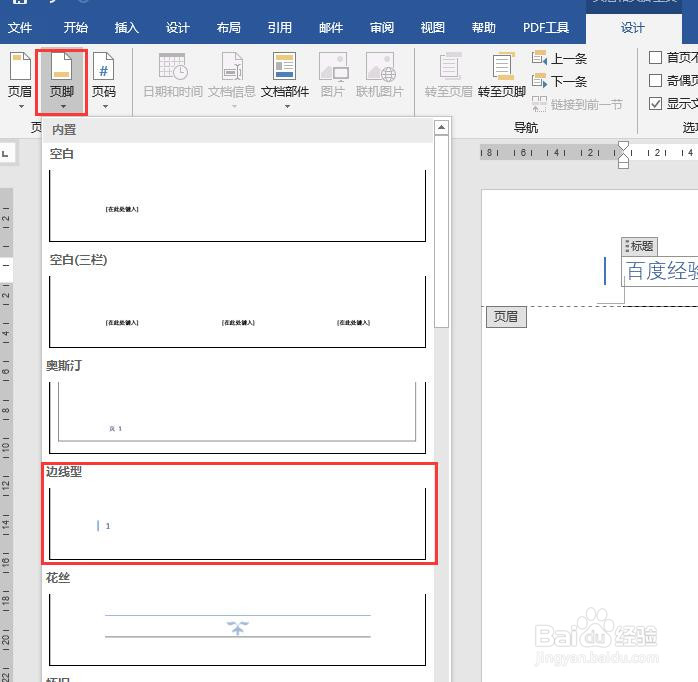Toggle the 首页不同 checkbox
The image size is (698, 682).
click(655, 57)
